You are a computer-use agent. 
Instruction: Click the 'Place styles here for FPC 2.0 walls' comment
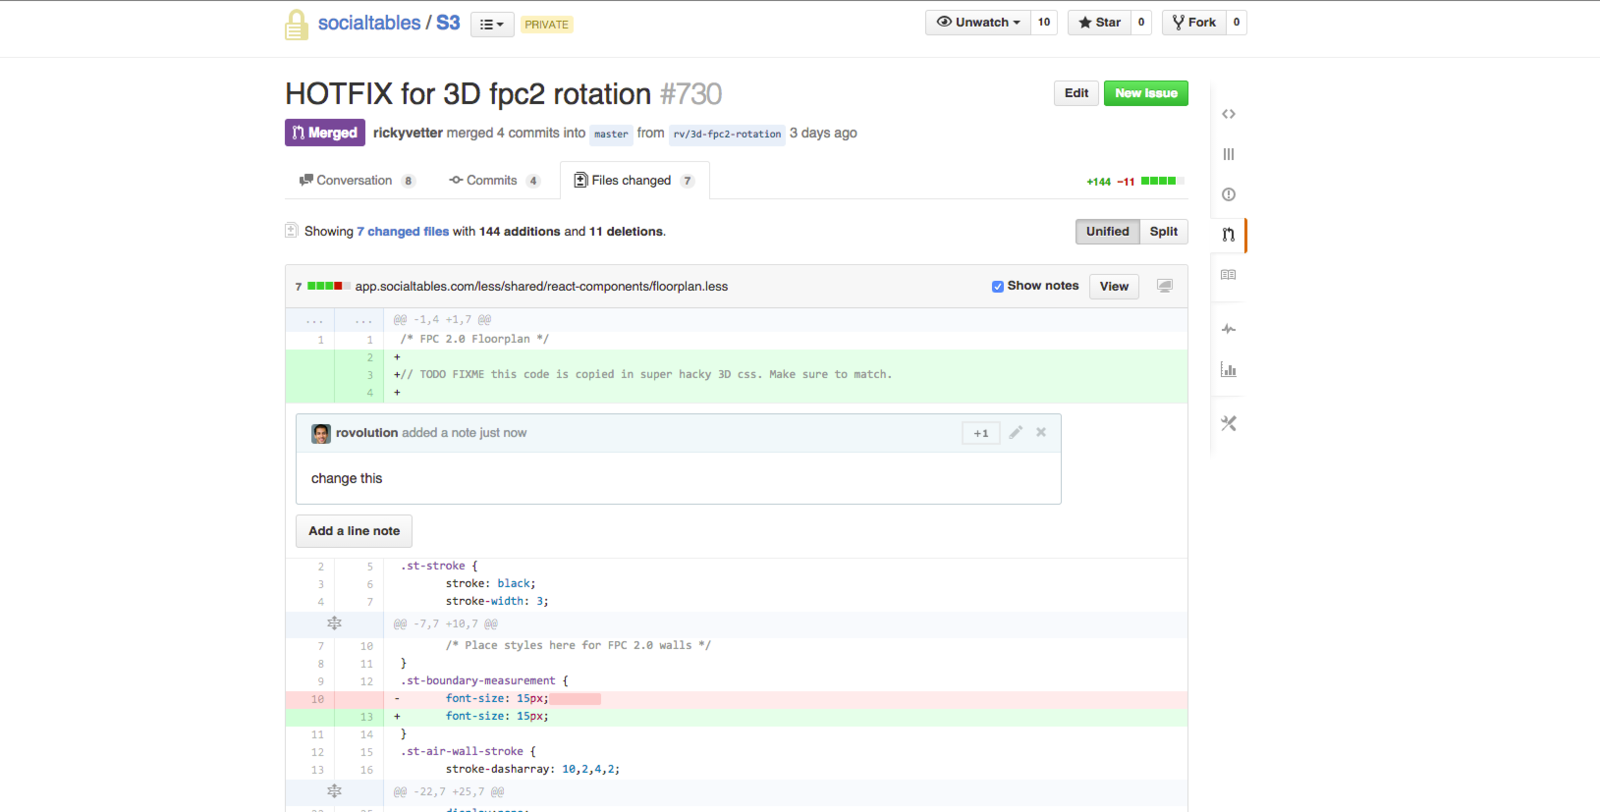pos(578,645)
